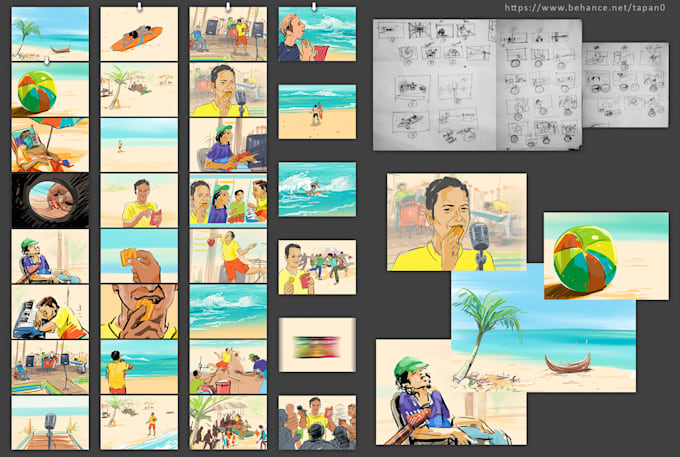Open man with chips and running crowd frame

[x=317, y=267]
